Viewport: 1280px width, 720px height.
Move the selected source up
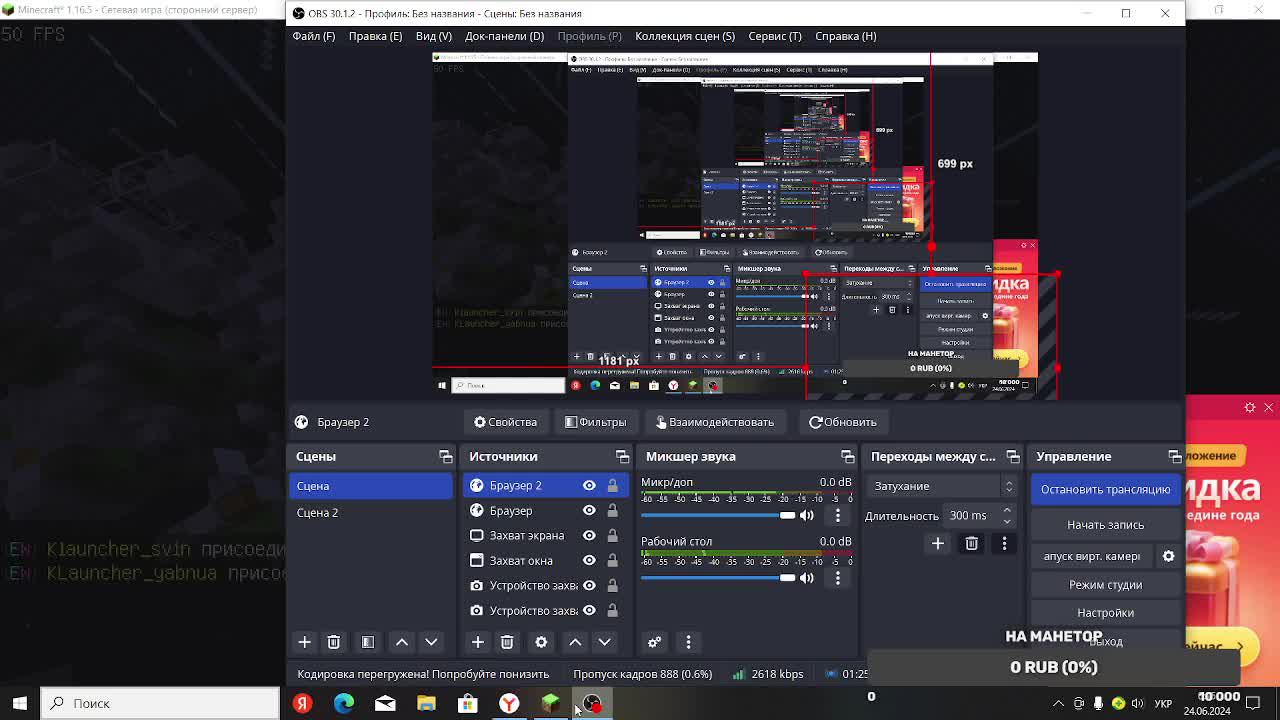575,642
